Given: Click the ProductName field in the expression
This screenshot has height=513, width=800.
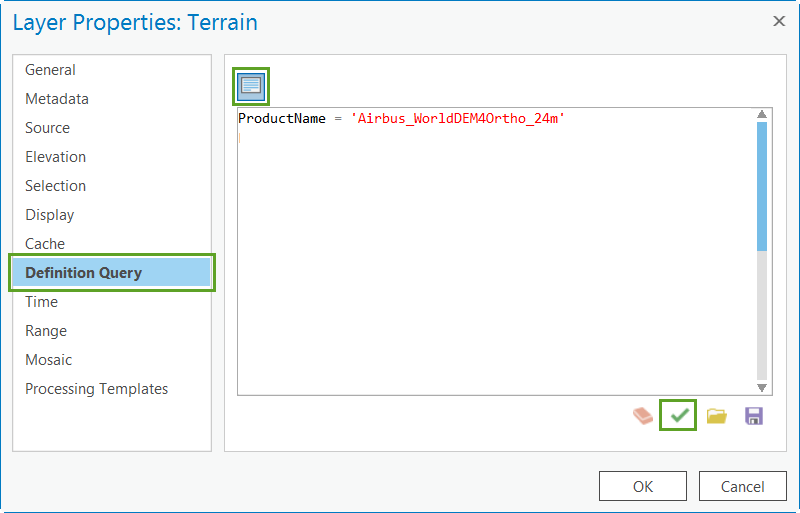Looking at the screenshot, I should (x=282, y=118).
